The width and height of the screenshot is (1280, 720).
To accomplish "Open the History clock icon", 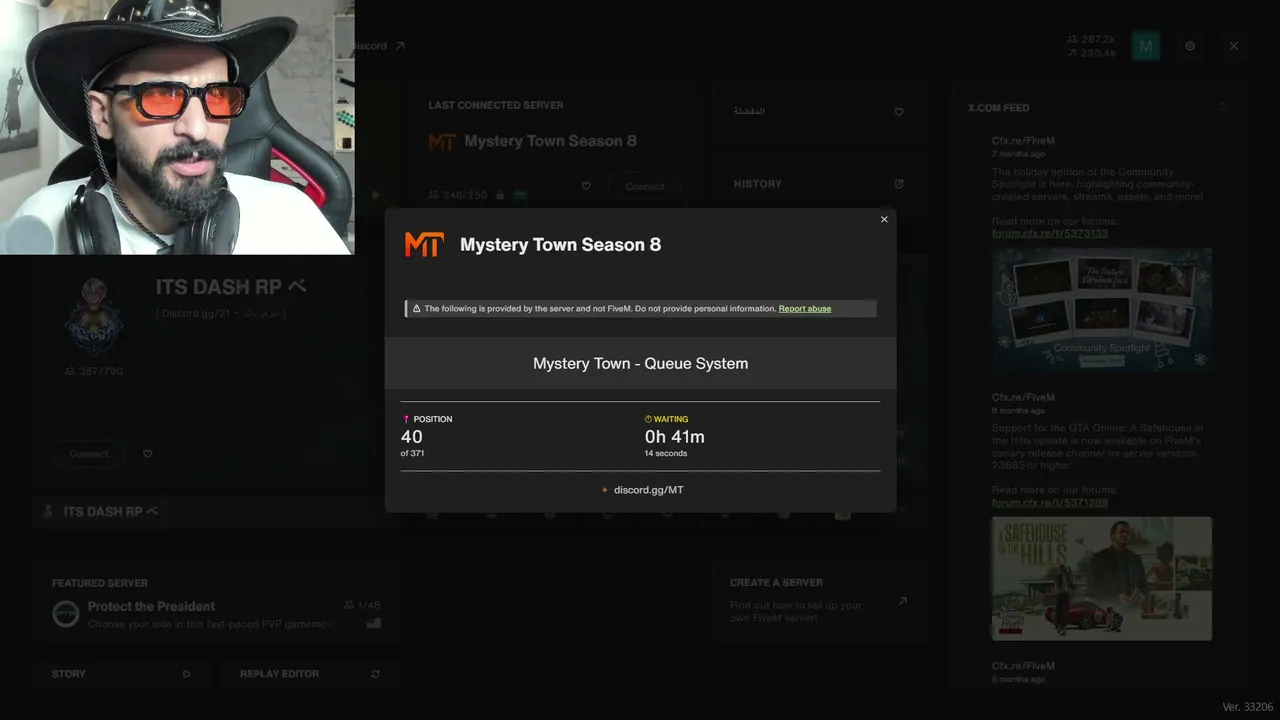I will 899,184.
